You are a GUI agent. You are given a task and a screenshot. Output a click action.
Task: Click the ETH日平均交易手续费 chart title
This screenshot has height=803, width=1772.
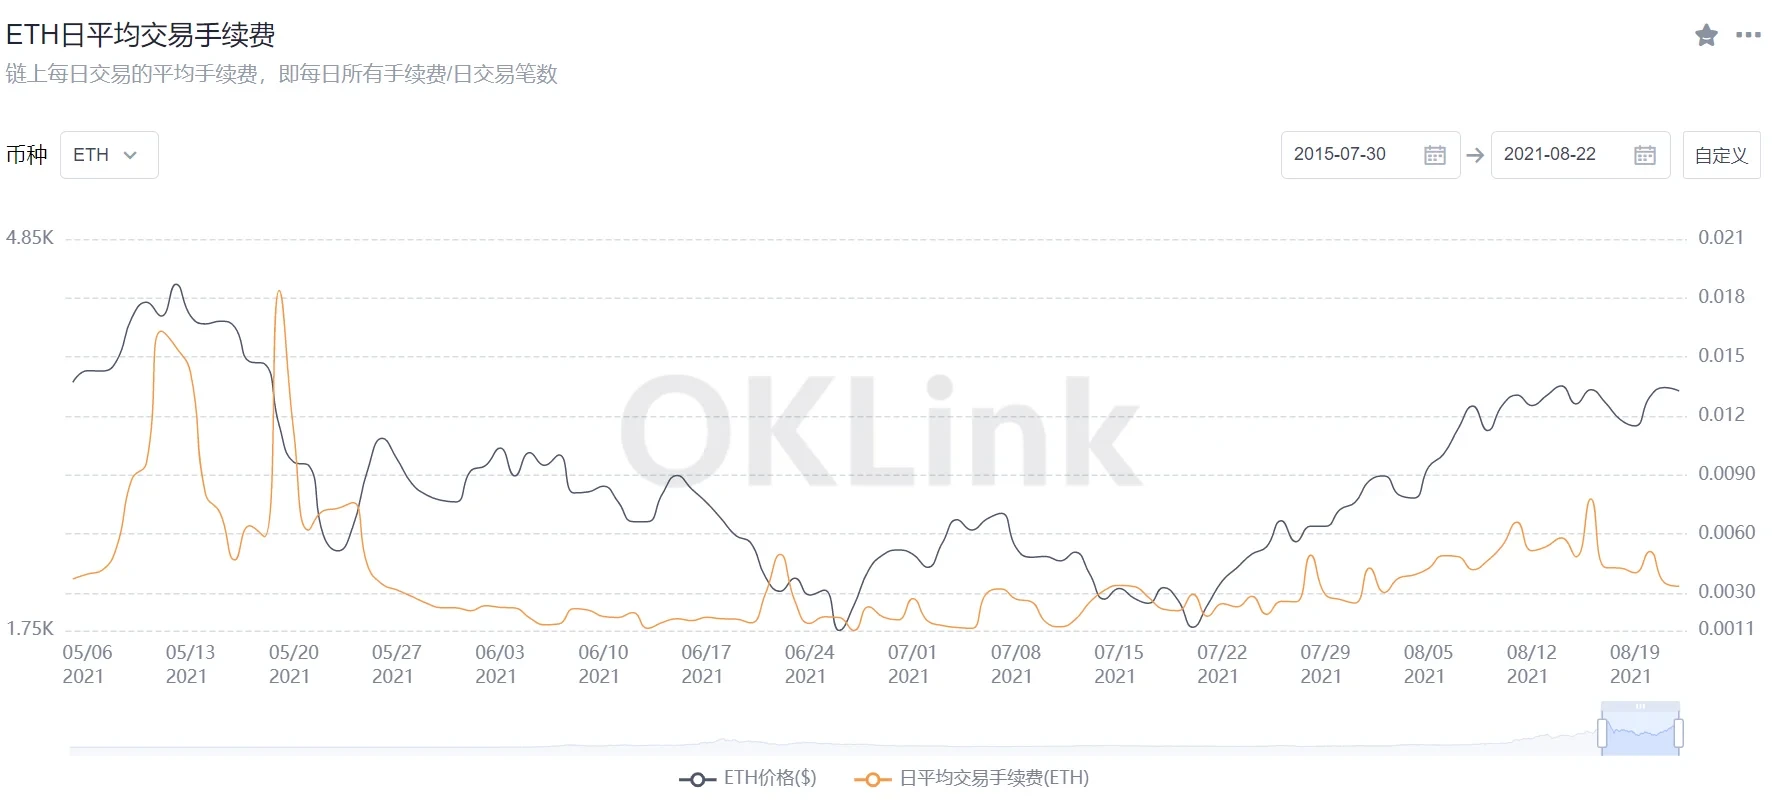[x=141, y=35]
